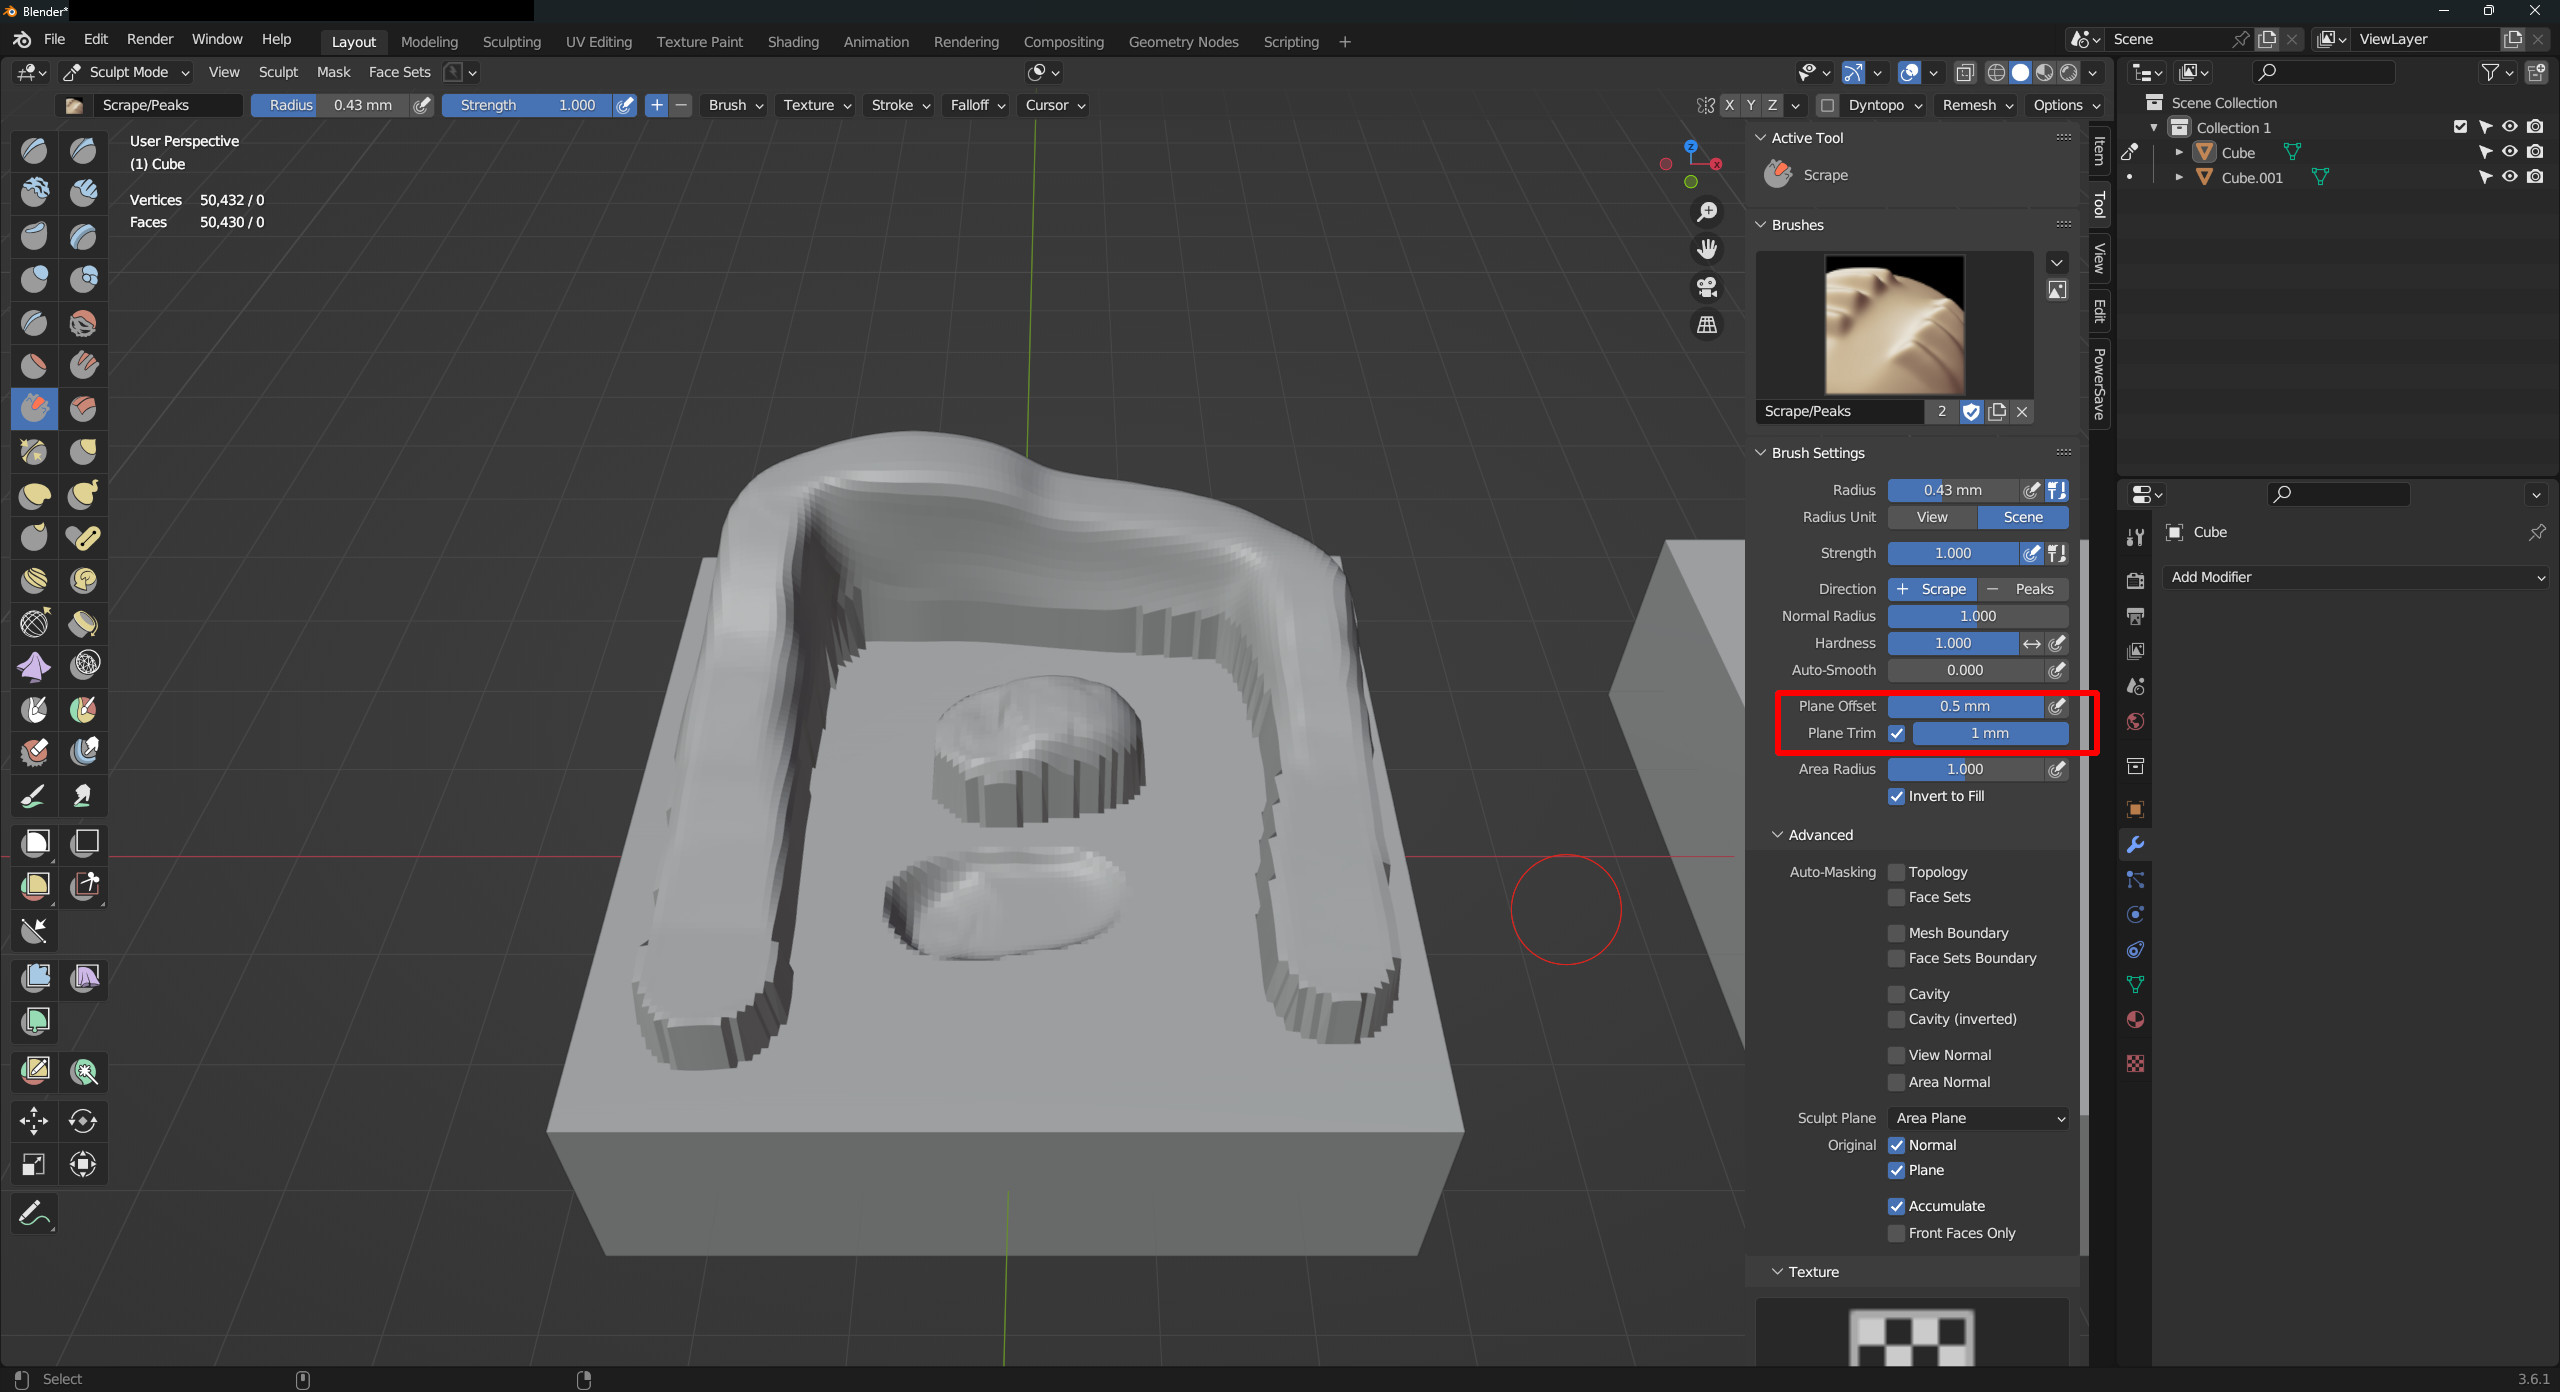Image resolution: width=2560 pixels, height=1392 pixels.
Task: Select the active Scrape brush tool in the toolbar
Action: pyautogui.click(x=34, y=408)
